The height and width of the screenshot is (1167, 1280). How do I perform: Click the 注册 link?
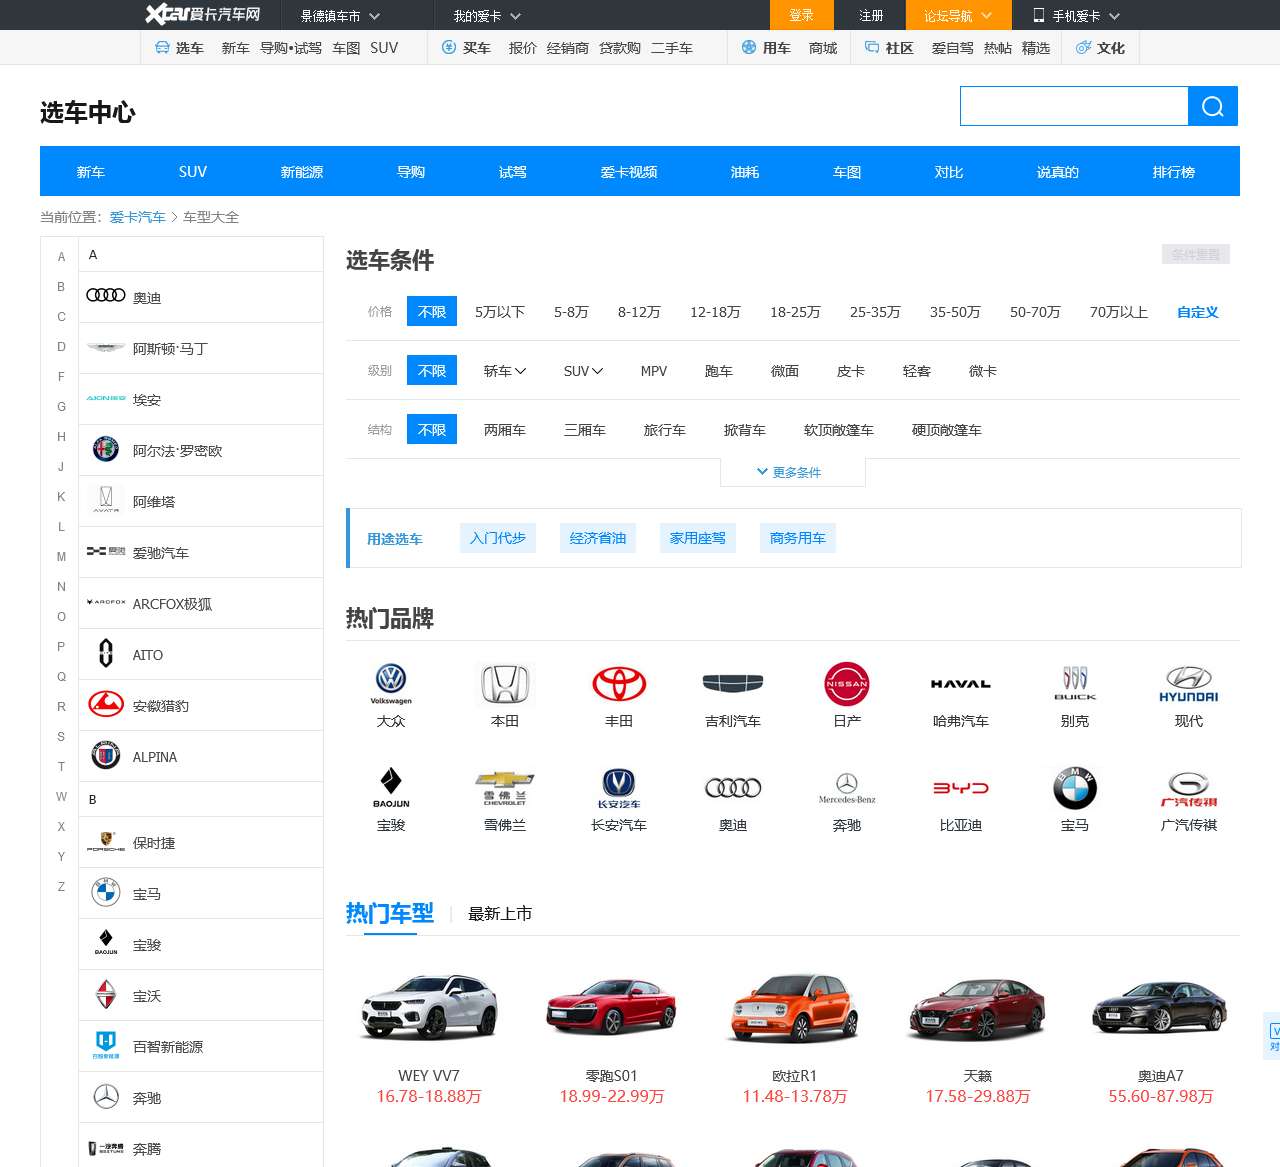coord(872,16)
